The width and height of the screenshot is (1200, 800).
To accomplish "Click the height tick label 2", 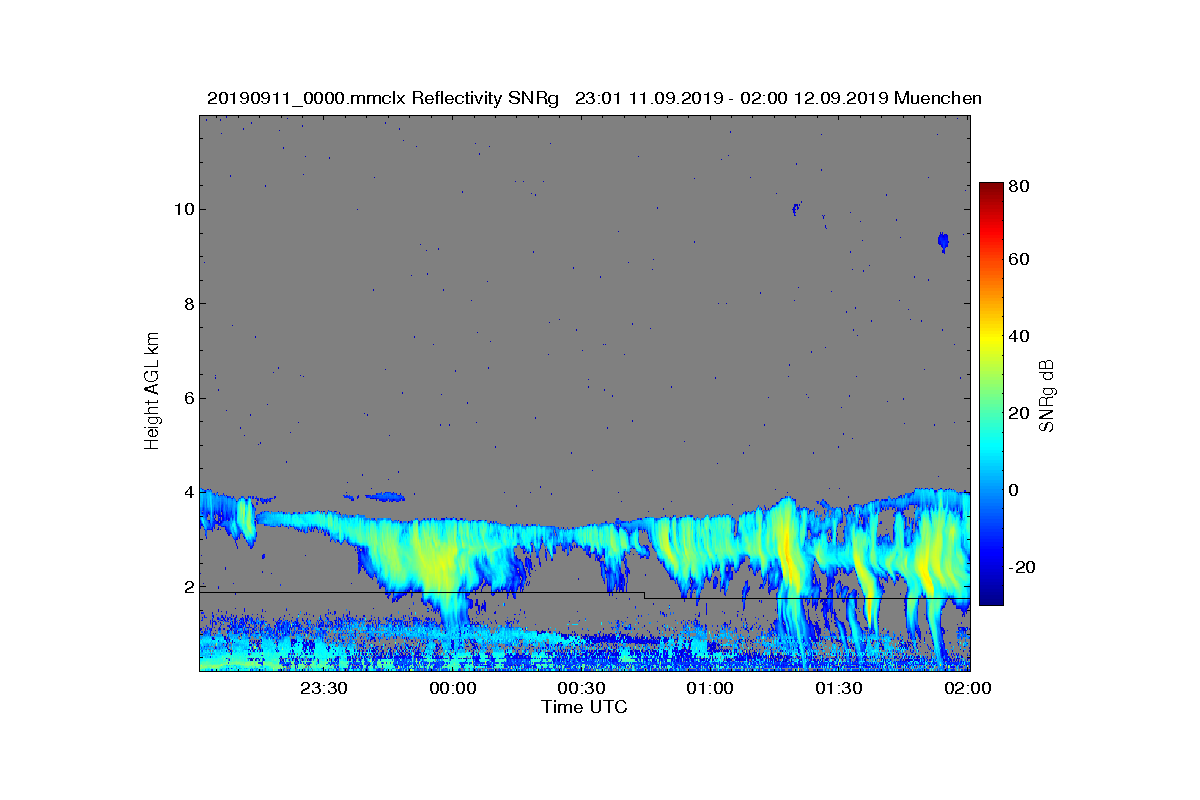I will (188, 587).
